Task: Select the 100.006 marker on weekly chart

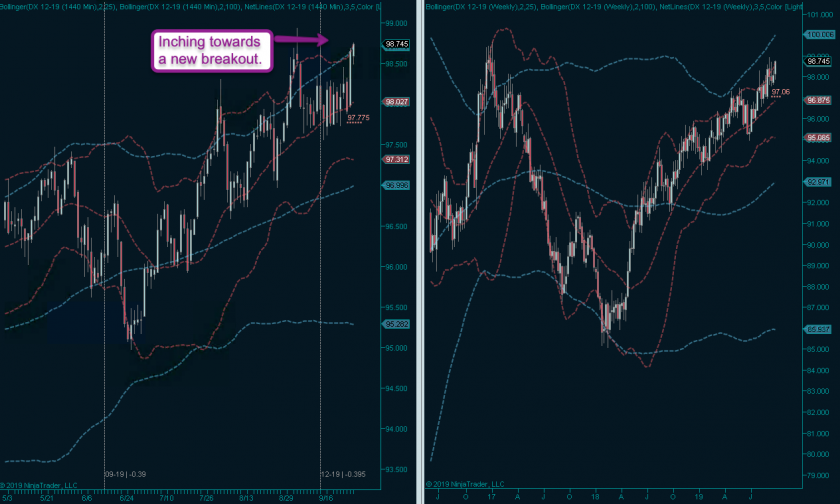Action: [820, 34]
